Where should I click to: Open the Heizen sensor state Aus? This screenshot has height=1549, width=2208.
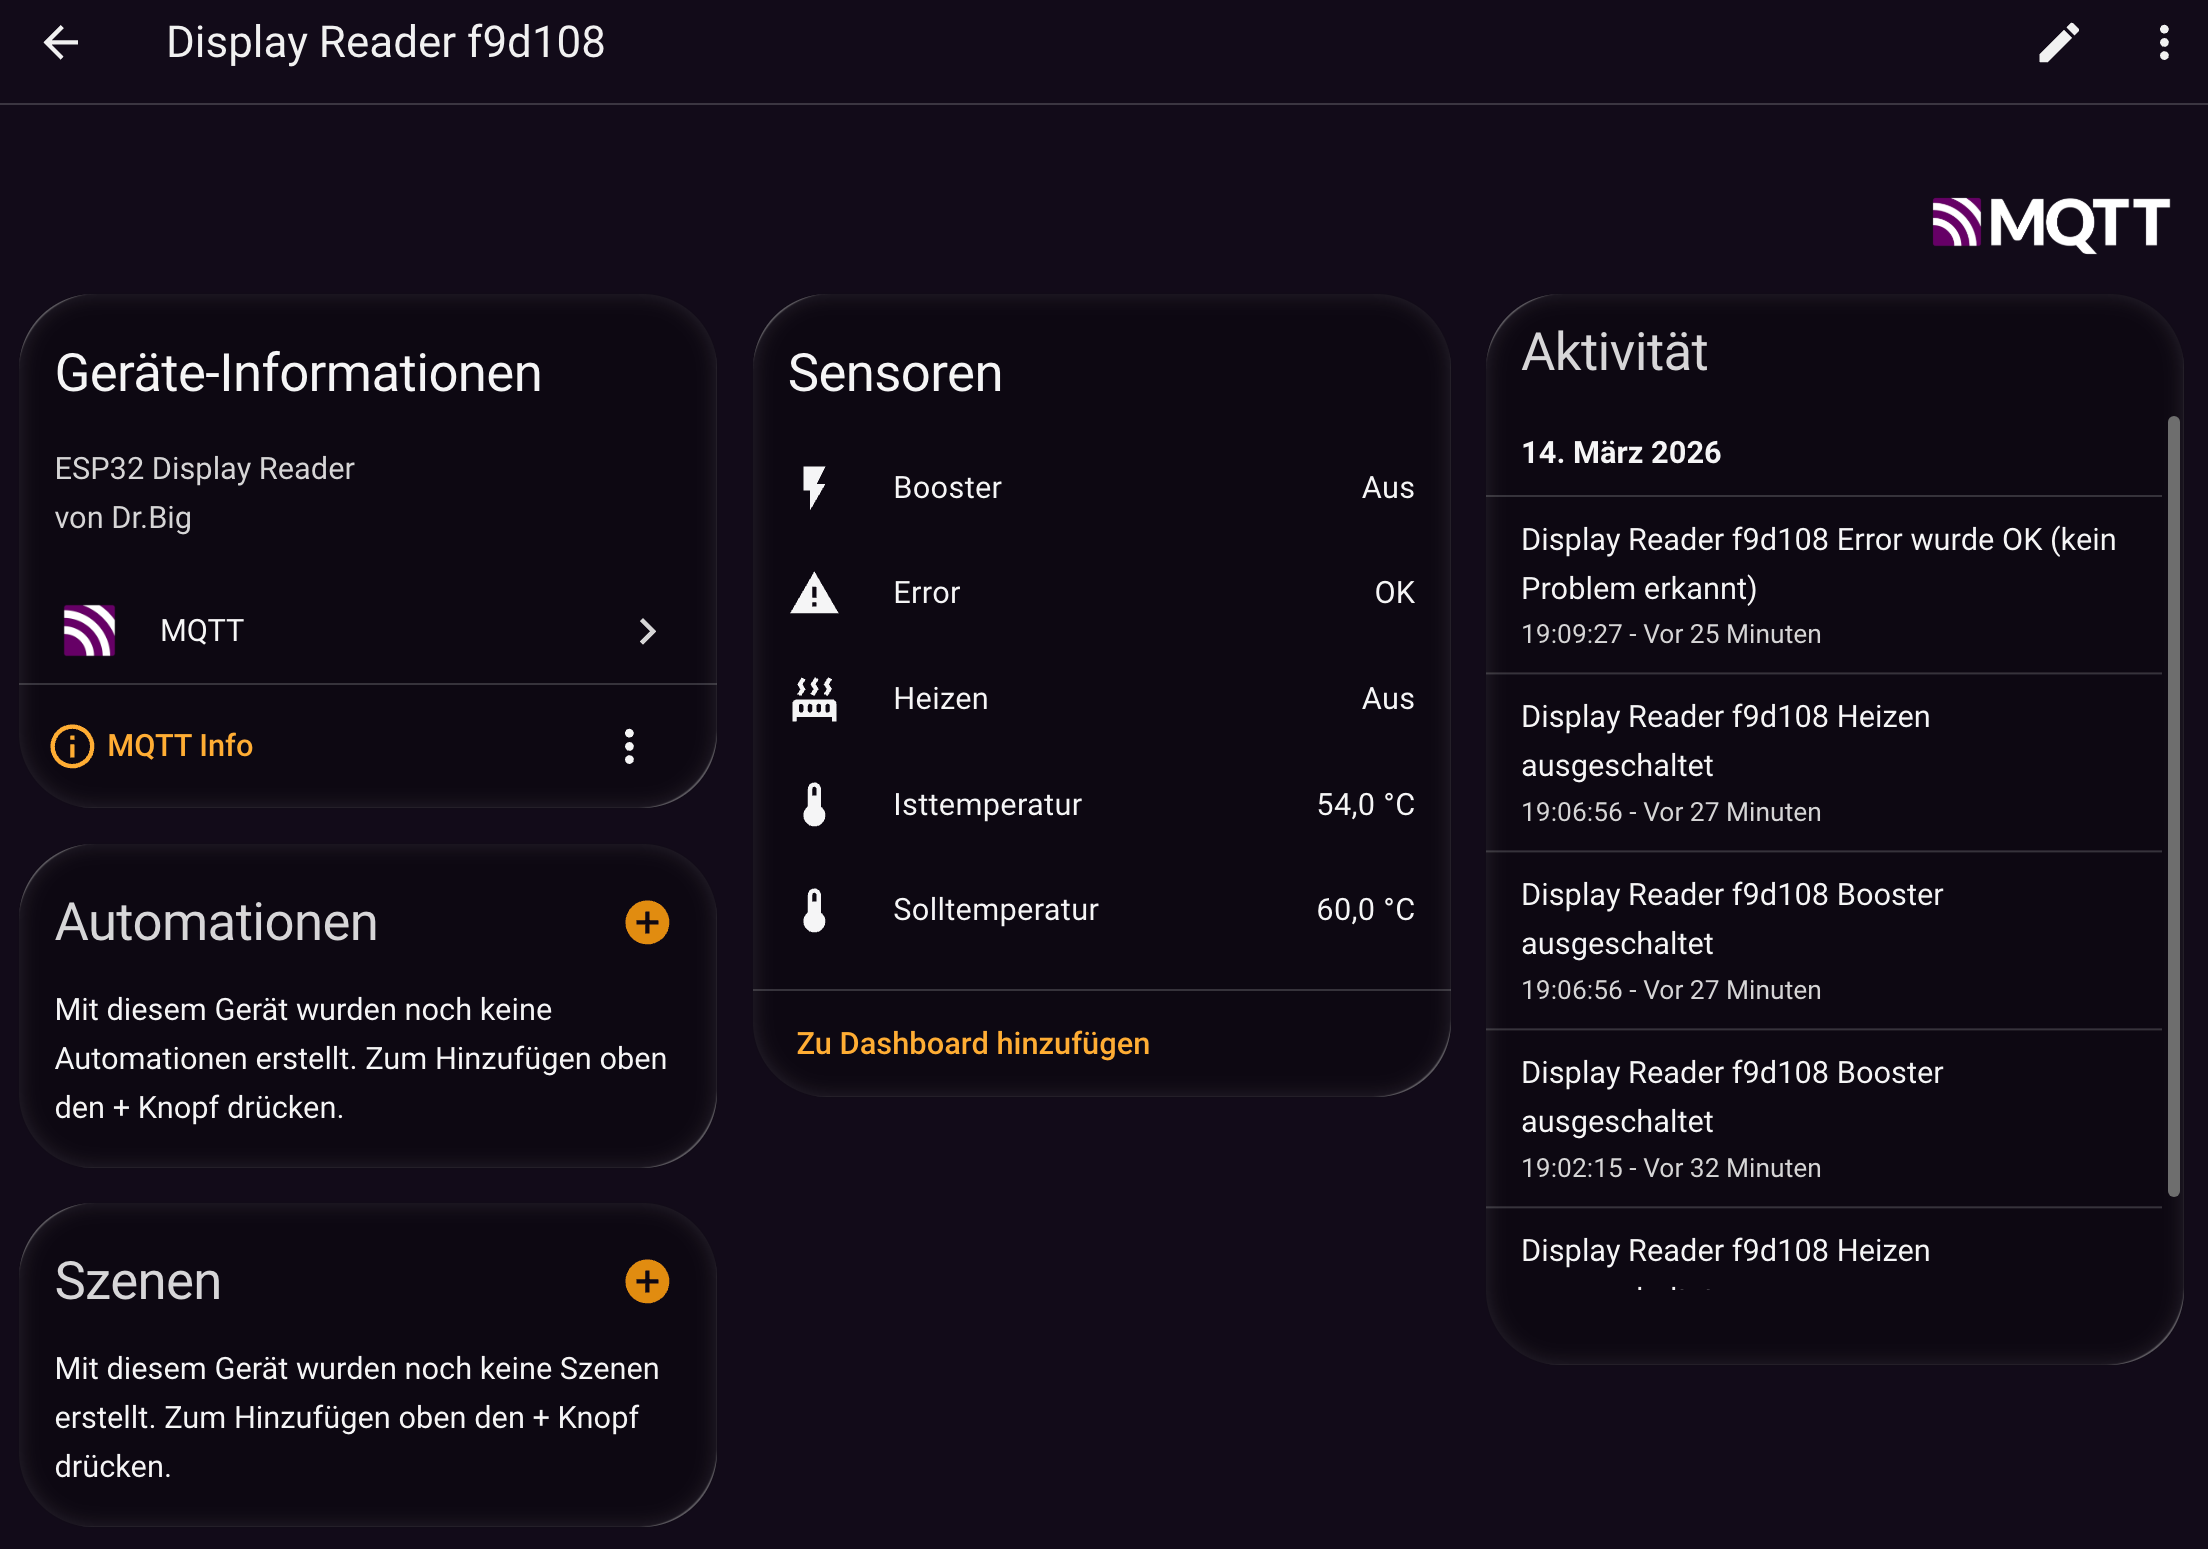[1387, 699]
